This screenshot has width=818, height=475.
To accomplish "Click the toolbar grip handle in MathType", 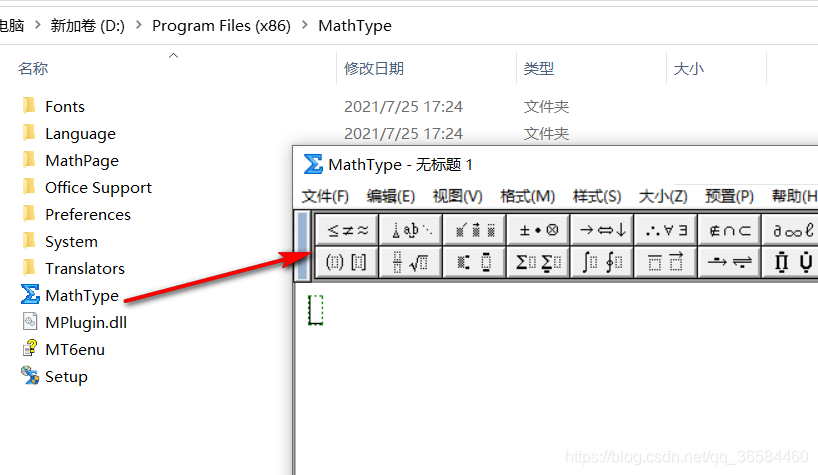I will click(x=303, y=246).
